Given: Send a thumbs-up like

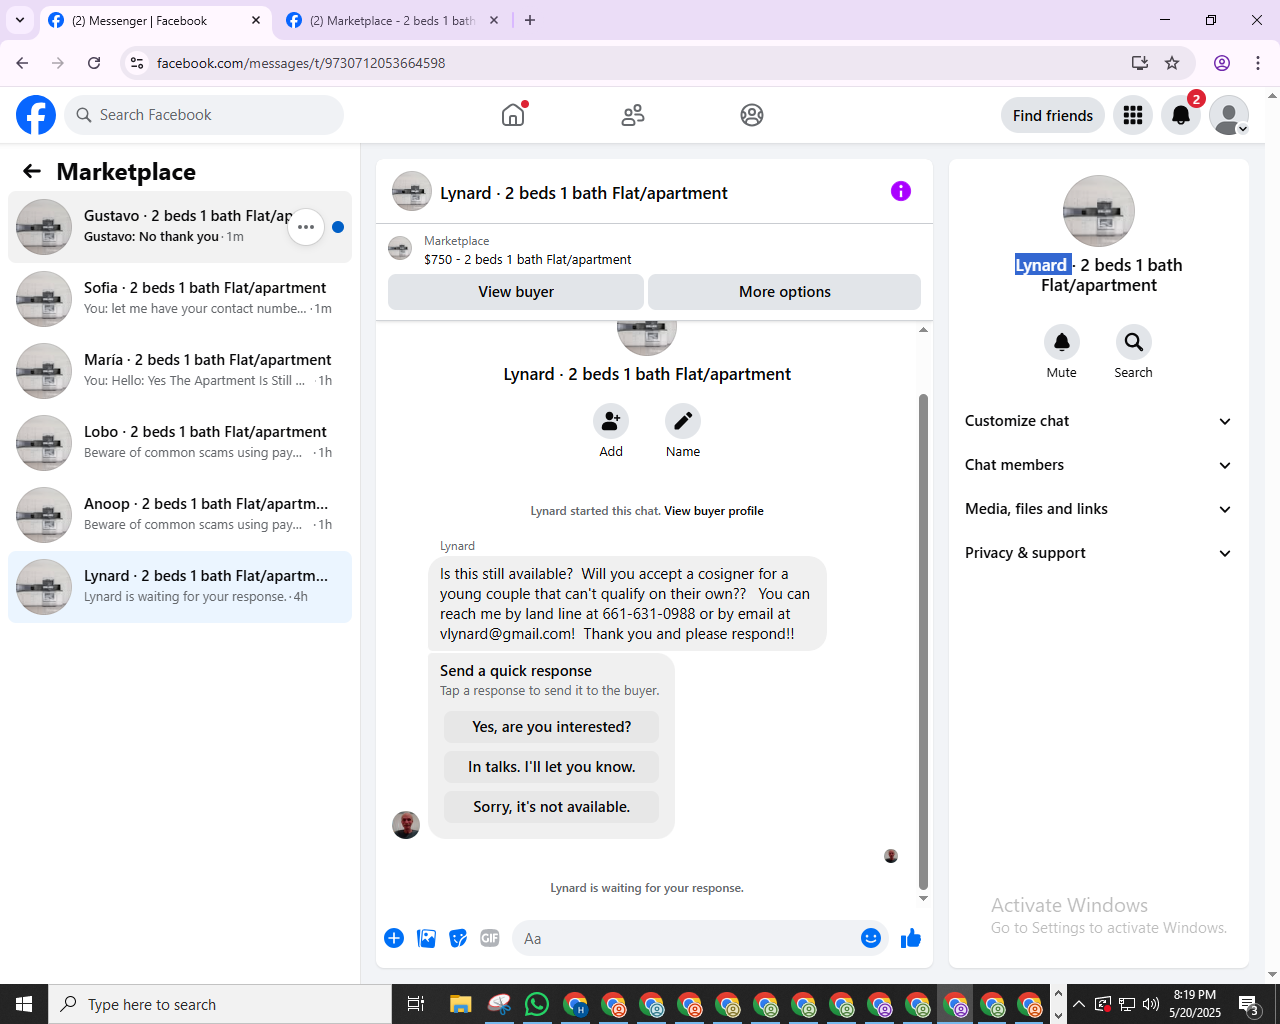Looking at the screenshot, I should click(x=911, y=938).
